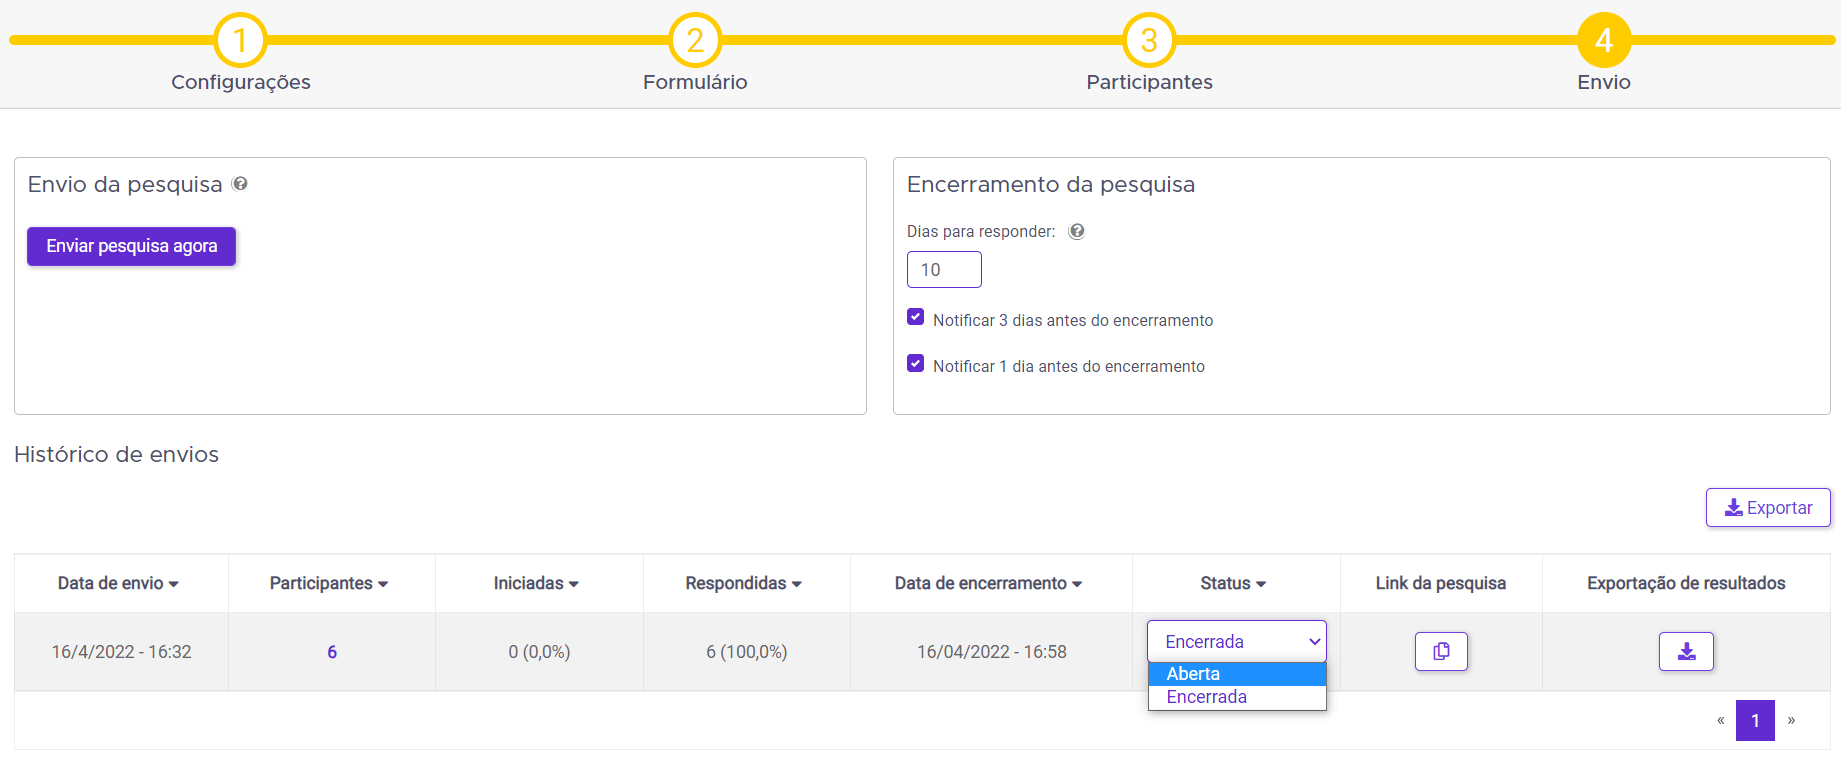Click the Dias para responder input field

click(944, 270)
